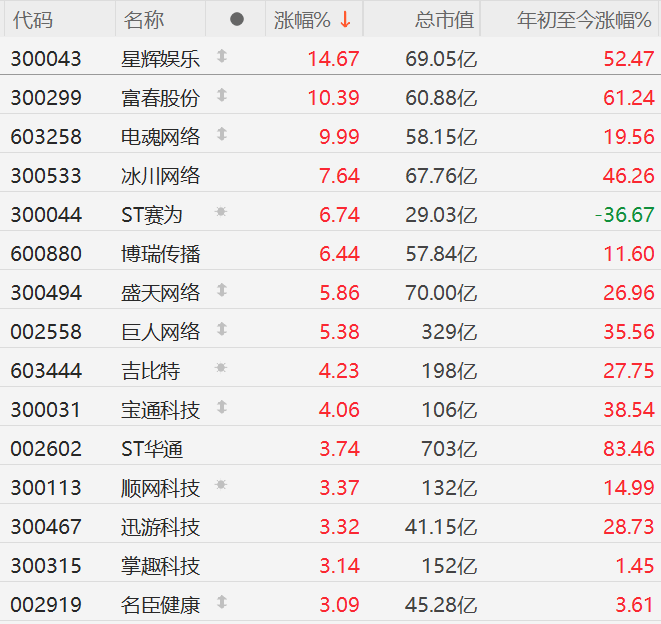Click stock code 300043

tap(46, 59)
